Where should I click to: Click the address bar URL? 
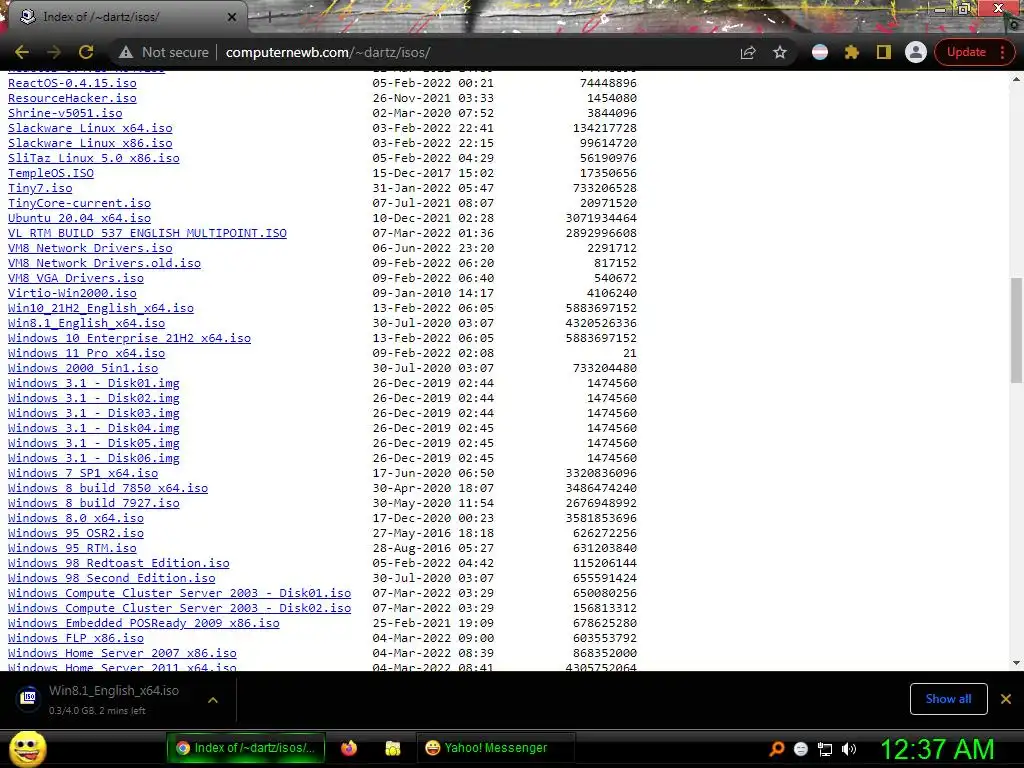click(328, 52)
